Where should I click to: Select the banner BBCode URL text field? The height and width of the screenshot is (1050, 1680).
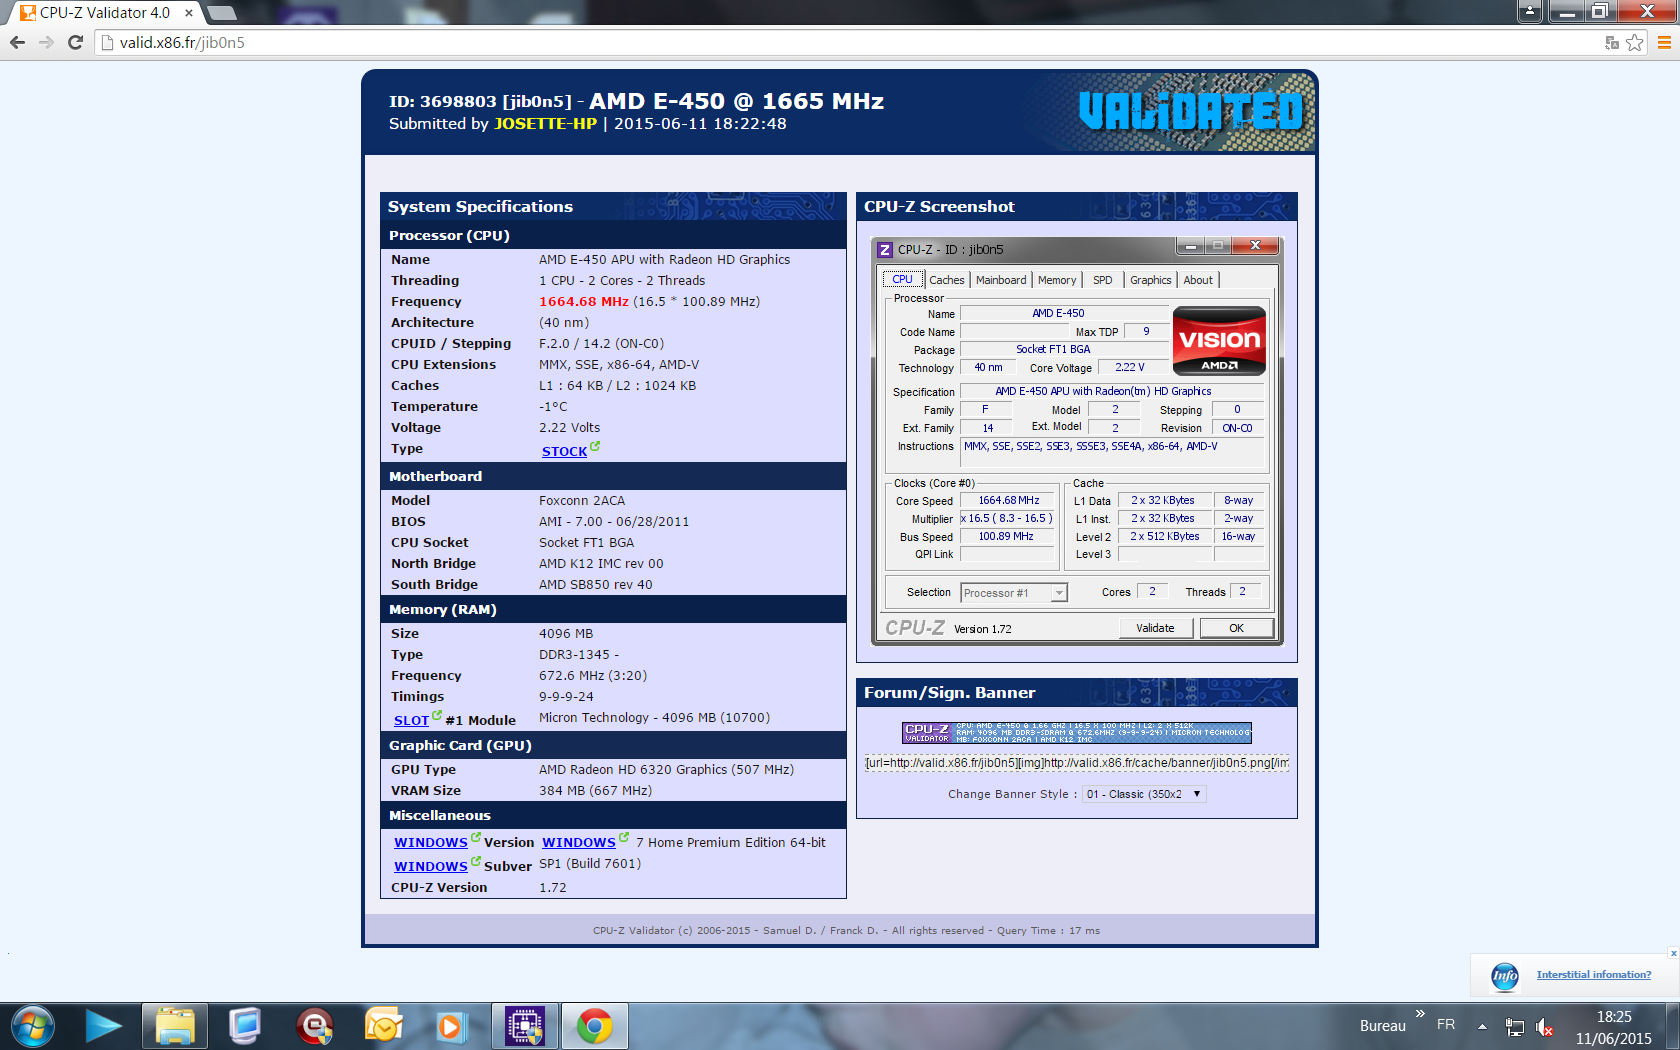coord(1077,763)
